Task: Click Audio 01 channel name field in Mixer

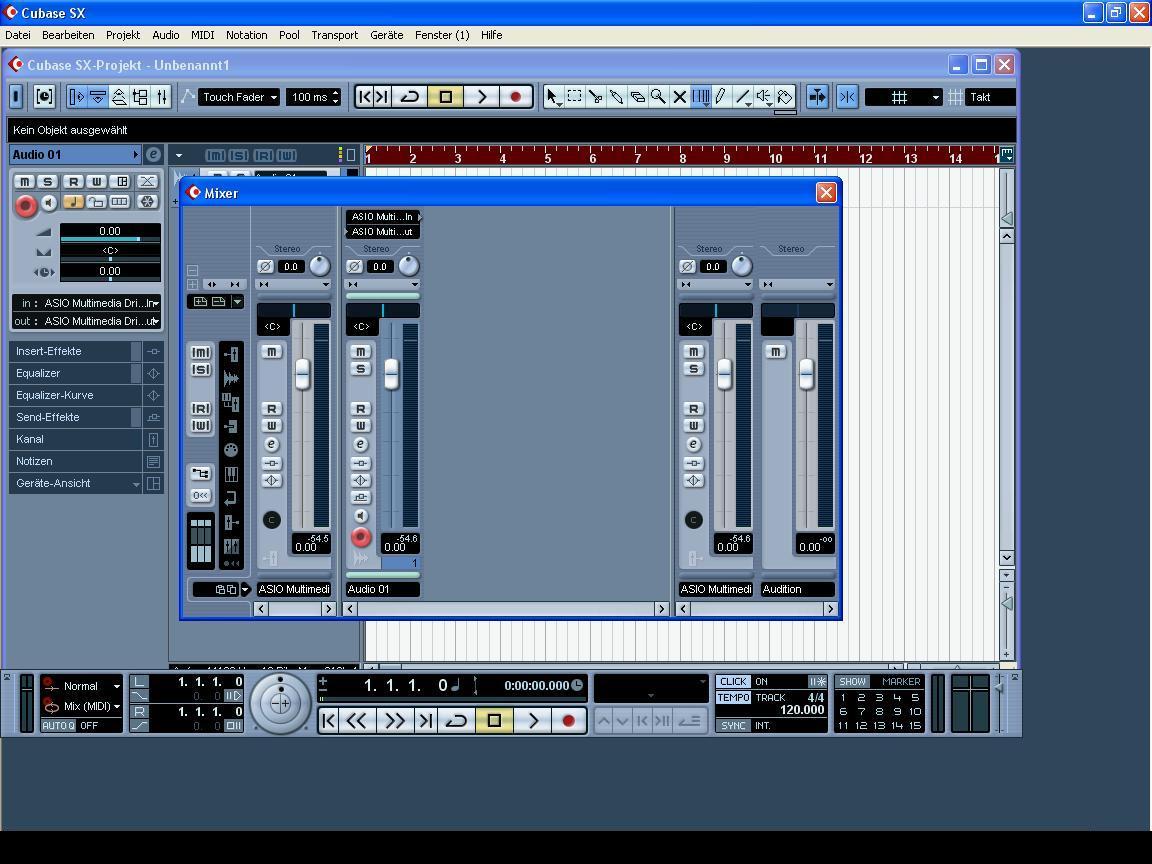Action: pos(383,589)
